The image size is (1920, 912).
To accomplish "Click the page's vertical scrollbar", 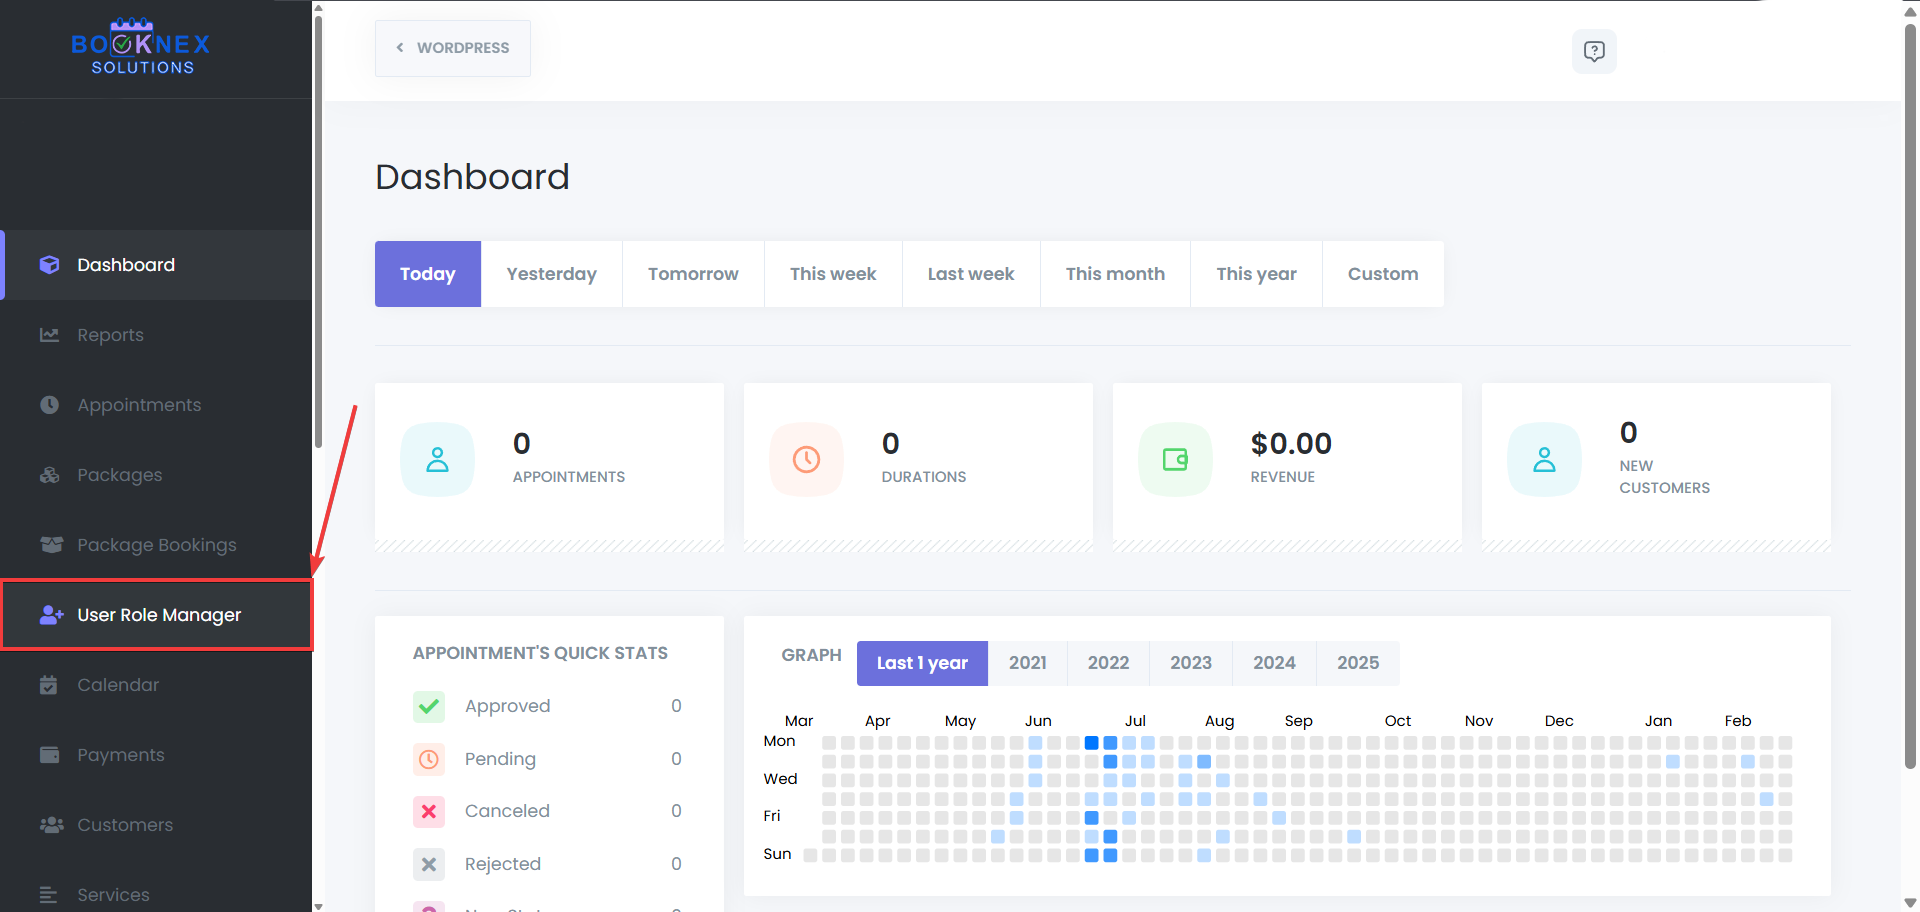I will pyautogui.click(x=1910, y=400).
